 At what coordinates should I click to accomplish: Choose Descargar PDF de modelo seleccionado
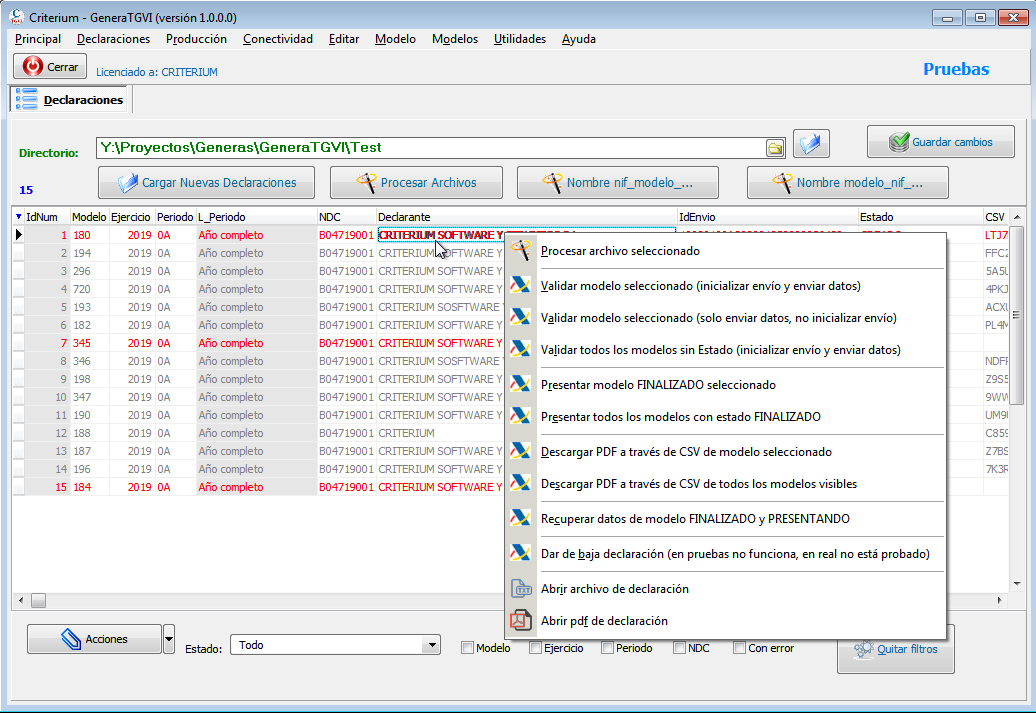pos(686,452)
